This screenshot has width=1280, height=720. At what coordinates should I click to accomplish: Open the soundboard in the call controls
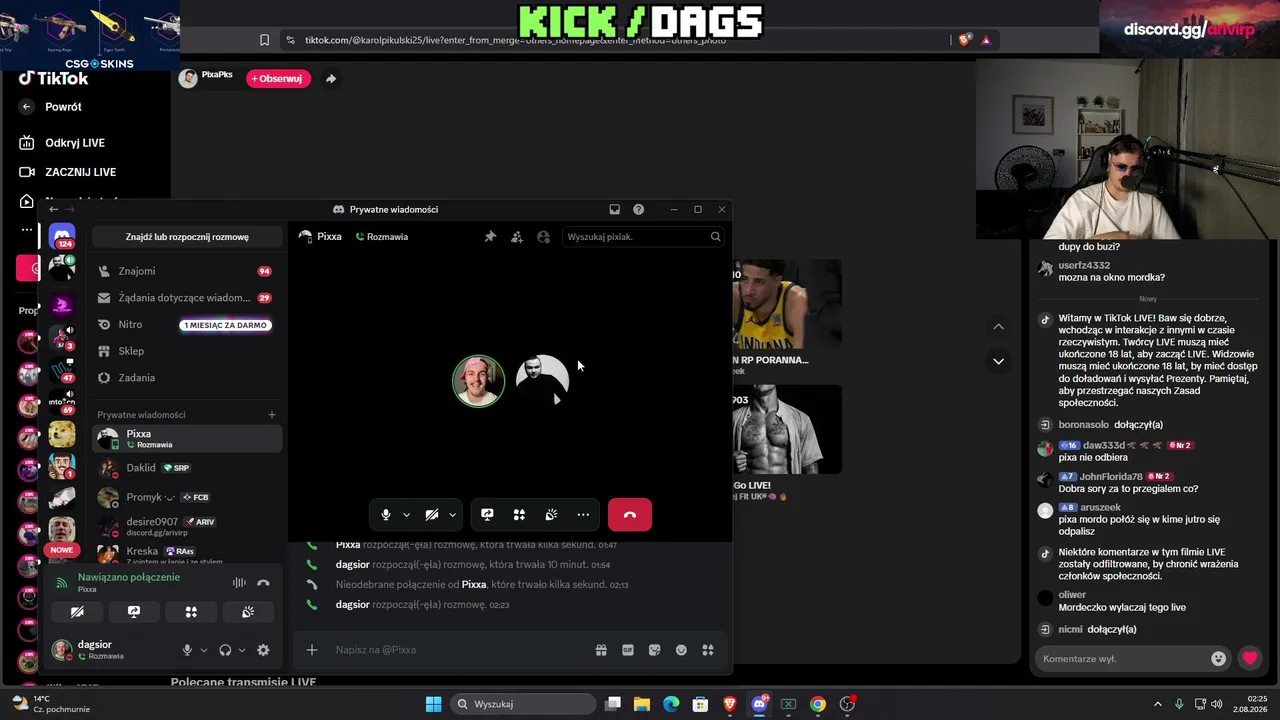click(x=551, y=515)
